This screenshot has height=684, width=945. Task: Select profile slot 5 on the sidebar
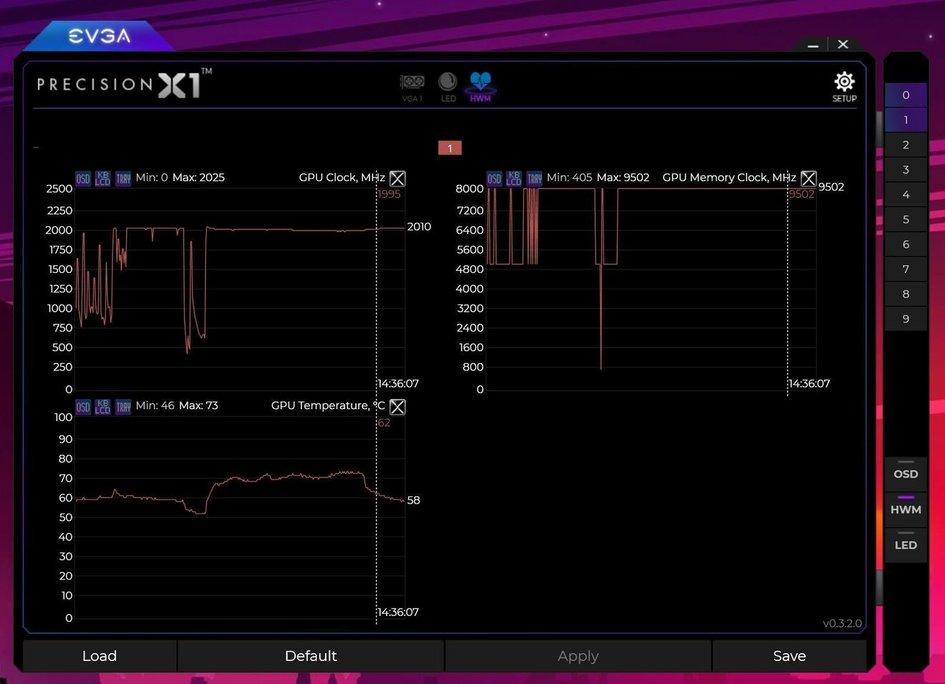(x=905, y=219)
